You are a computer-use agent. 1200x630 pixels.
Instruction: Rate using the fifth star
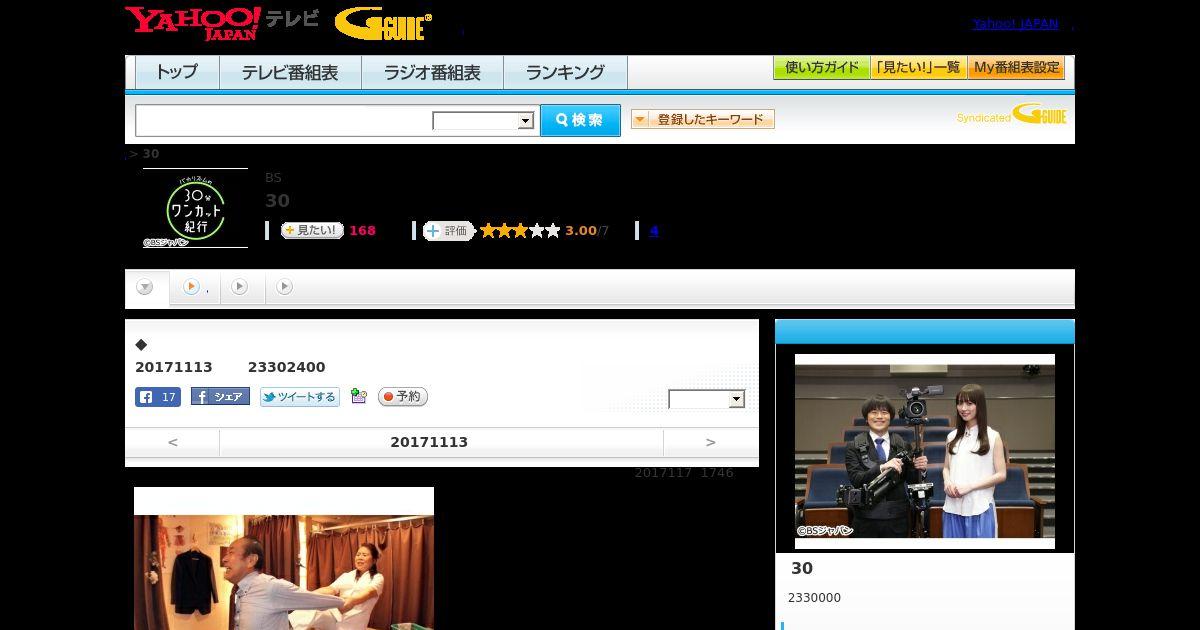point(552,231)
